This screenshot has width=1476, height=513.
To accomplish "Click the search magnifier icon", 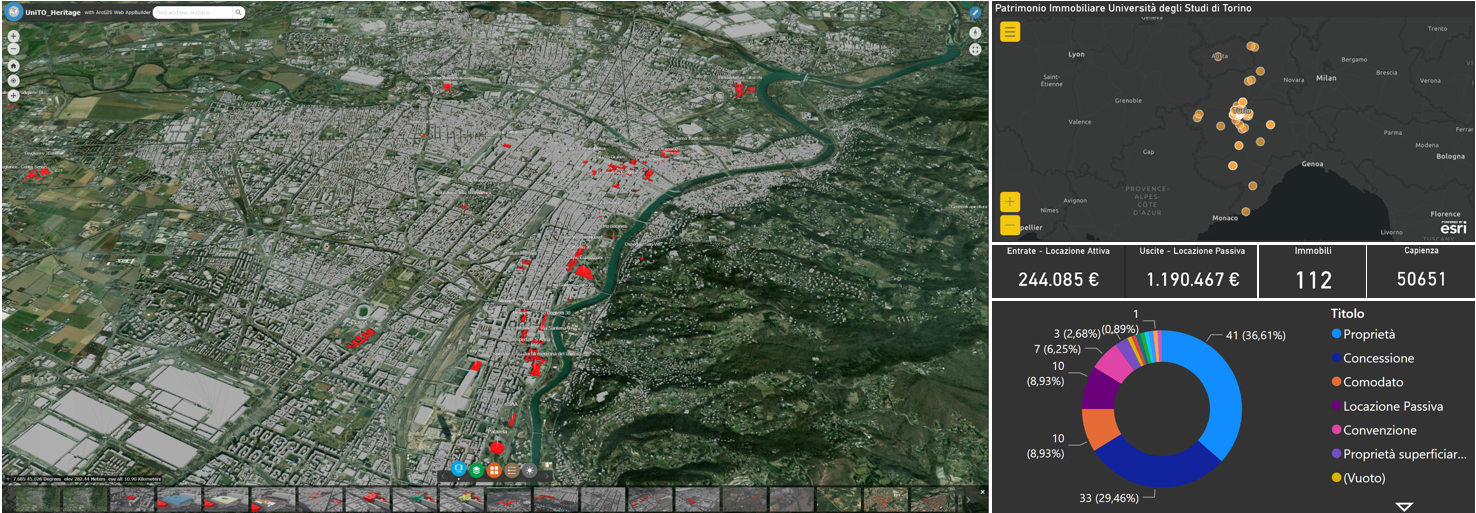I will tap(239, 13).
